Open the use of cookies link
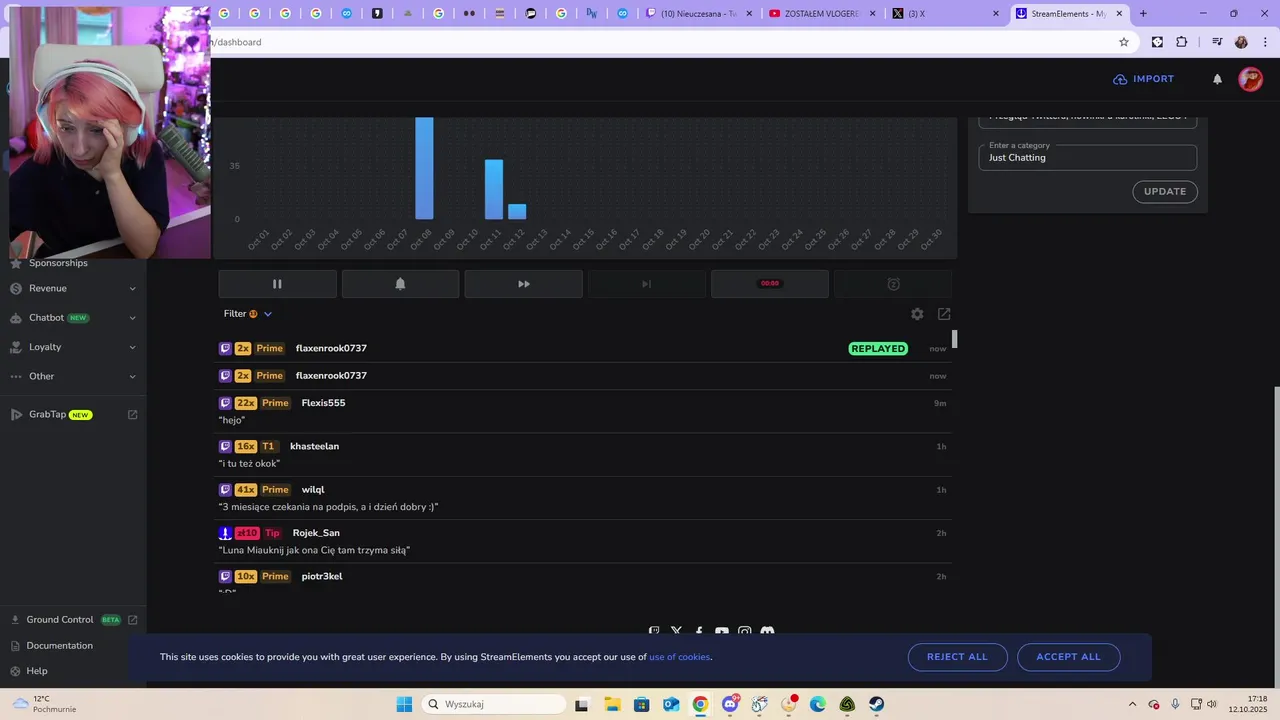1280x720 pixels. point(680,657)
